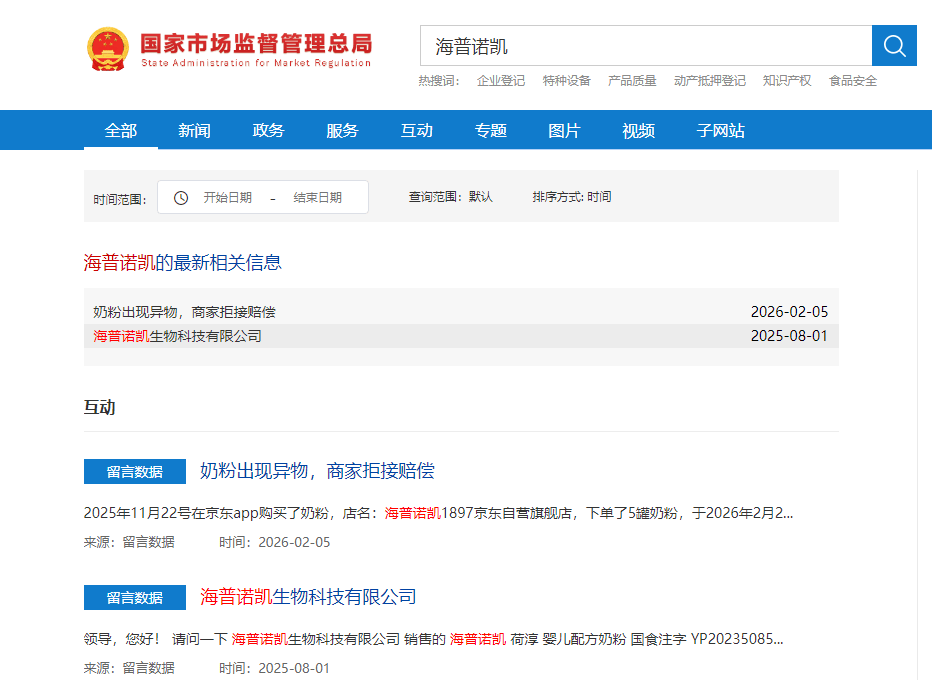The width and height of the screenshot is (932, 680).
Task: Open the 服务 navigation tab
Action: click(343, 131)
